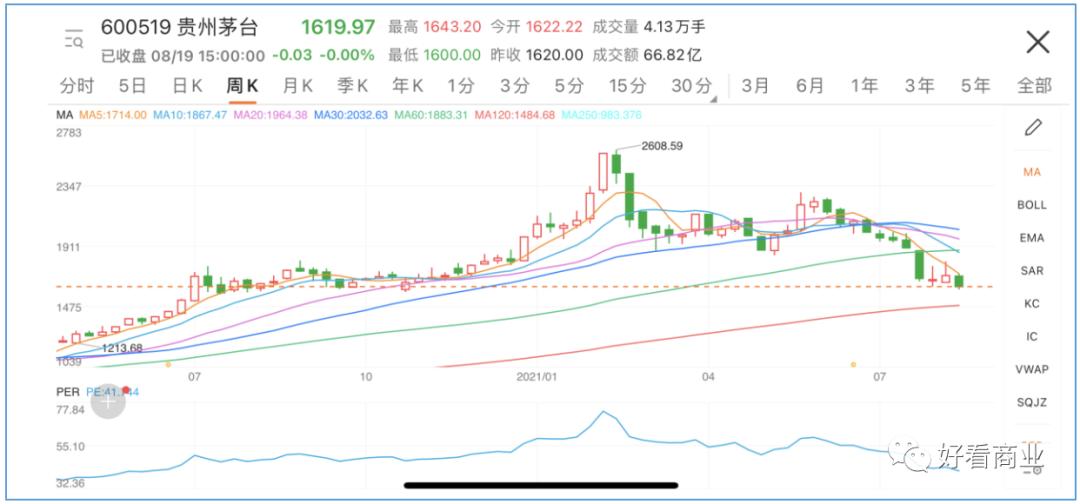This screenshot has height=504, width=1080.
Task: Switch to 5日 tab
Action: (132, 85)
